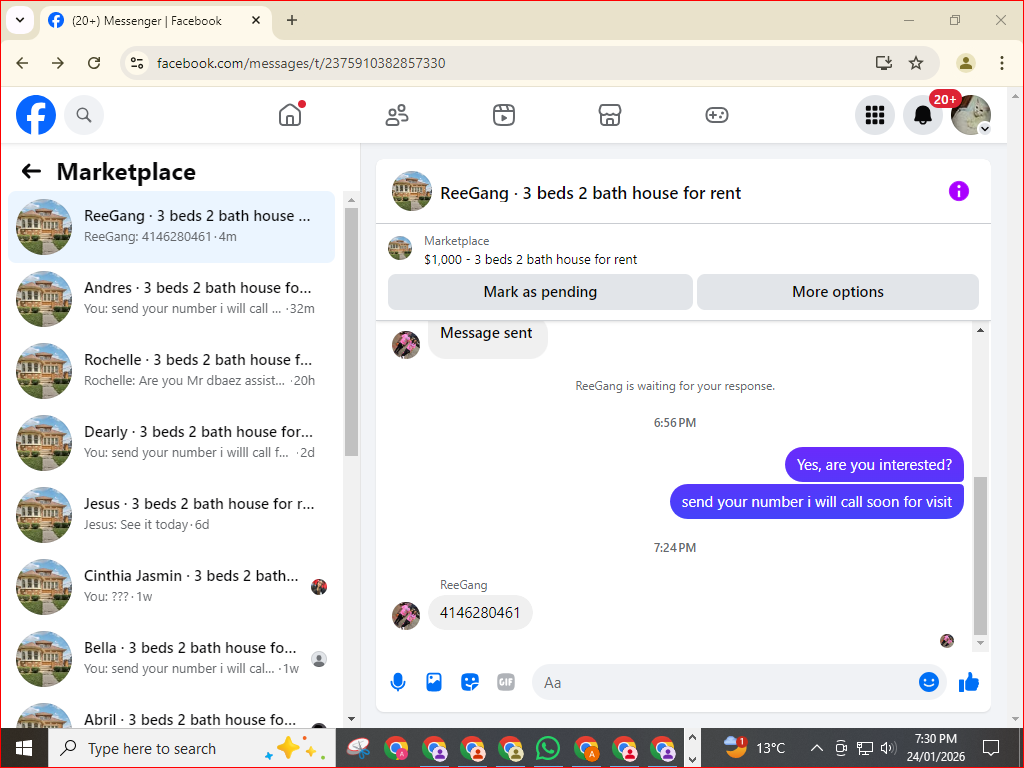Image resolution: width=1024 pixels, height=768 pixels.
Task: Click the address bar URL
Action: (x=301, y=63)
